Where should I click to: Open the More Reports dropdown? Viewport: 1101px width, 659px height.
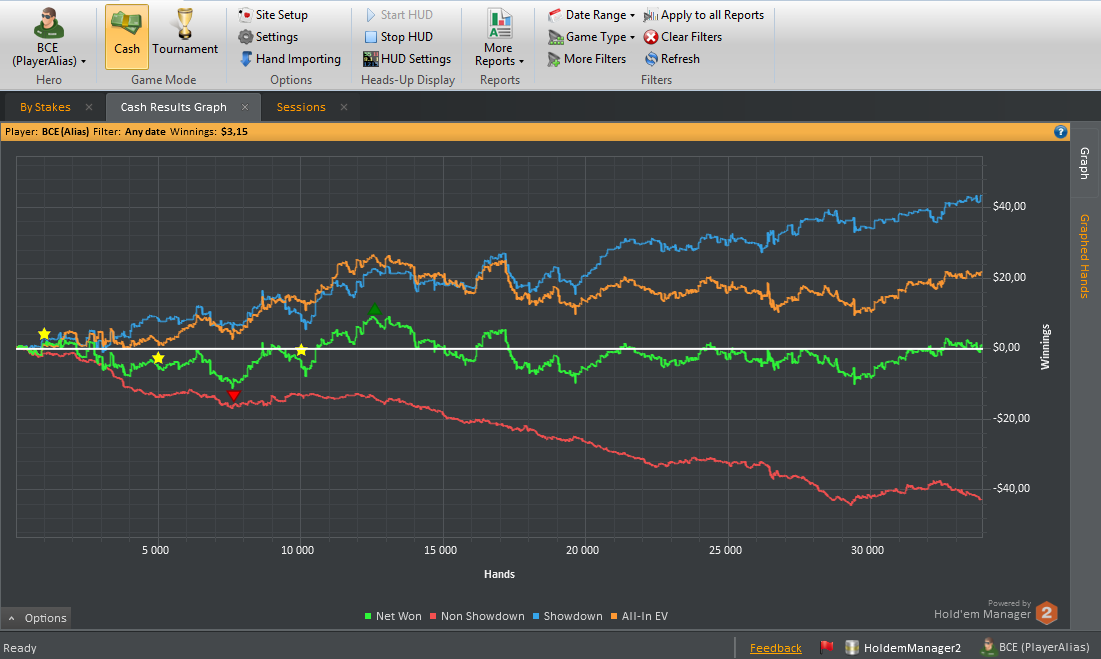(499, 36)
